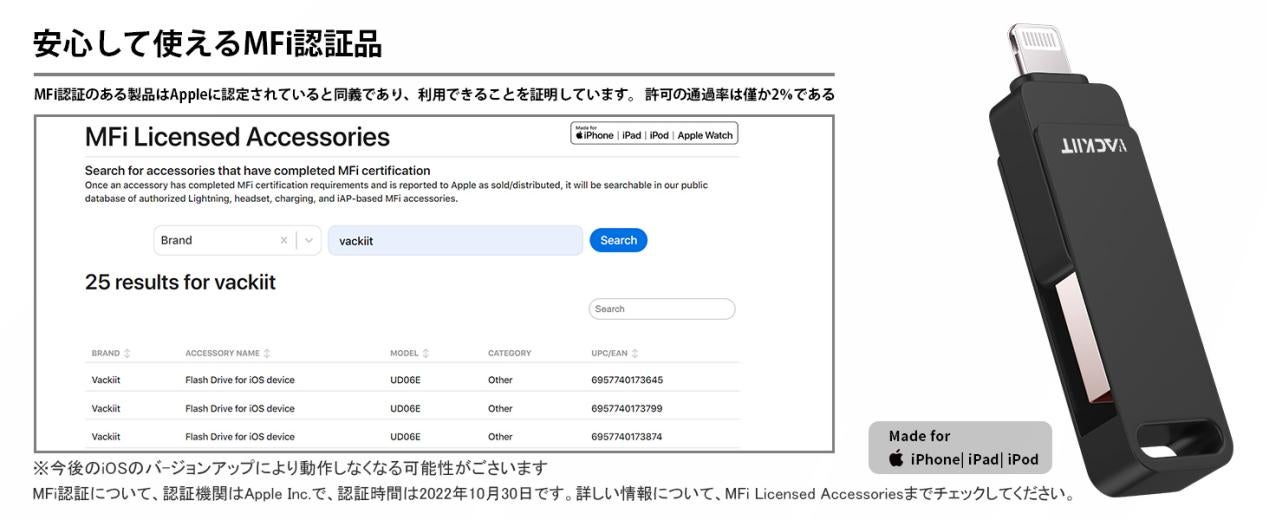Sort table by the MODEL column arrows
Screen dimensions: 1269x520
tap(427, 353)
